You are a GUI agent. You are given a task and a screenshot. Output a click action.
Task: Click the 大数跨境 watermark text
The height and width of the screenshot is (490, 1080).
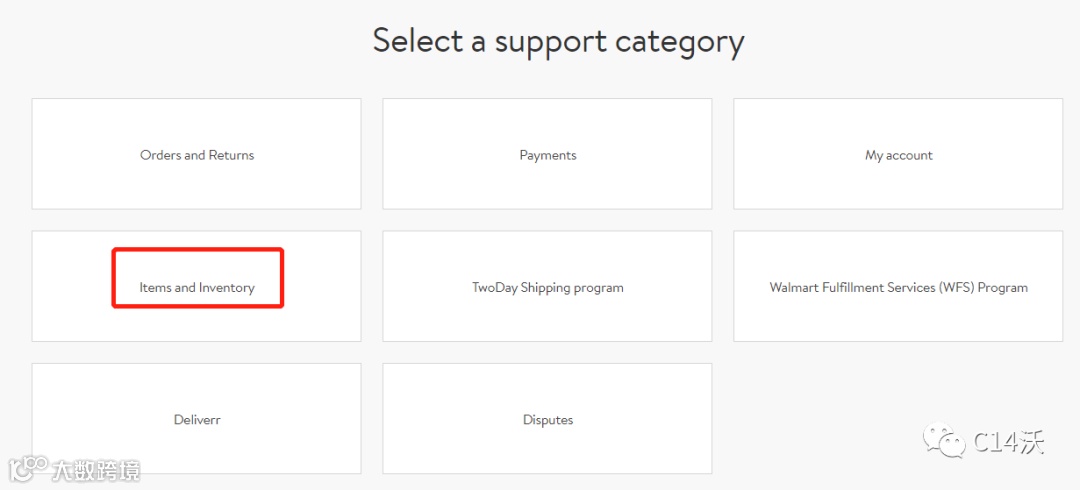coord(96,469)
